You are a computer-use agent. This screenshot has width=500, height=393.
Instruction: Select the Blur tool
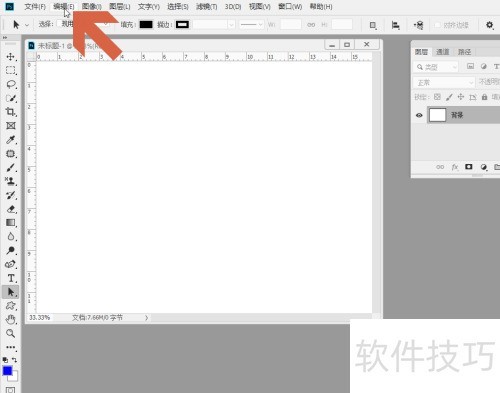(x=11, y=237)
